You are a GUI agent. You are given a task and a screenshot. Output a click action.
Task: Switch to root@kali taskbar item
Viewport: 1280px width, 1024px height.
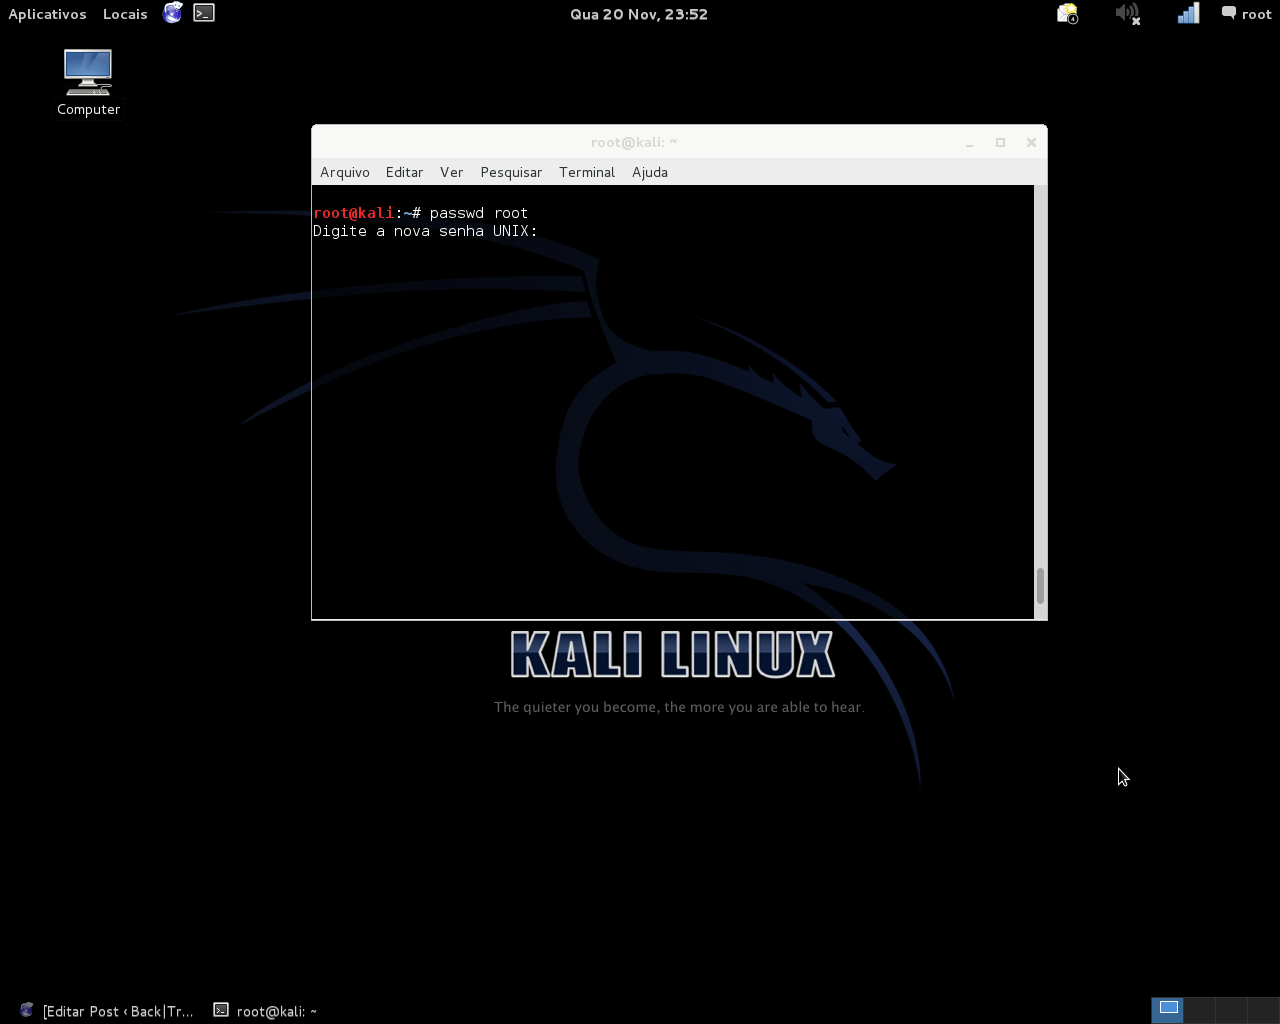265,1011
